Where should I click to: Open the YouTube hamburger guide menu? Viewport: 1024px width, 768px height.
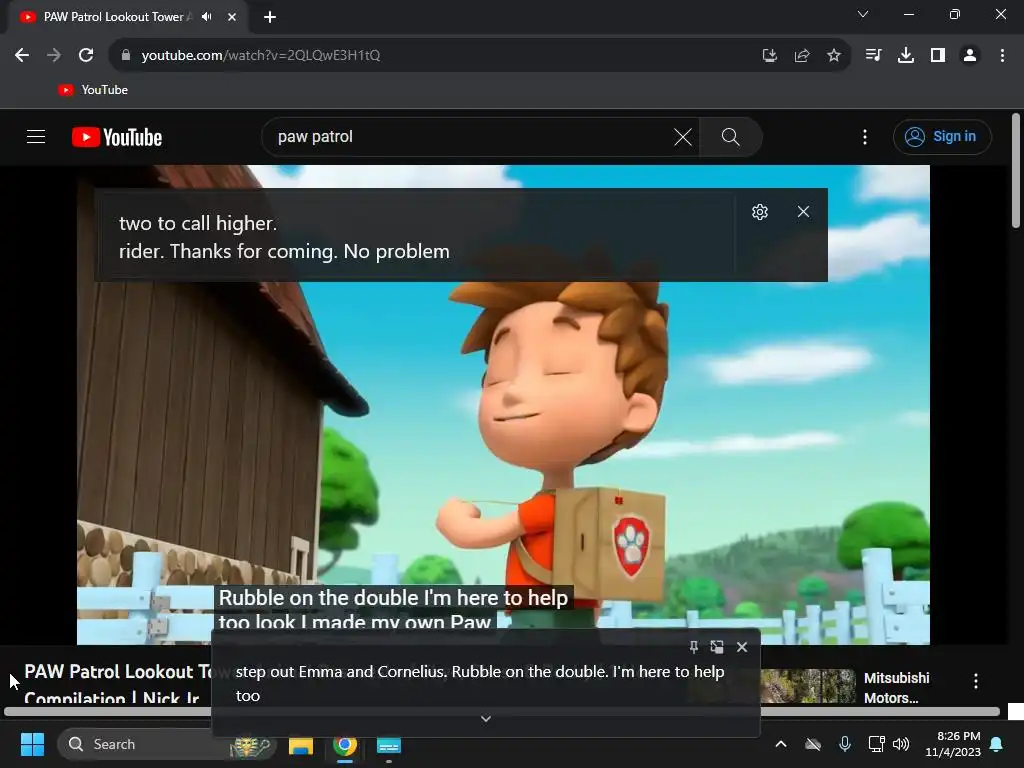point(36,136)
